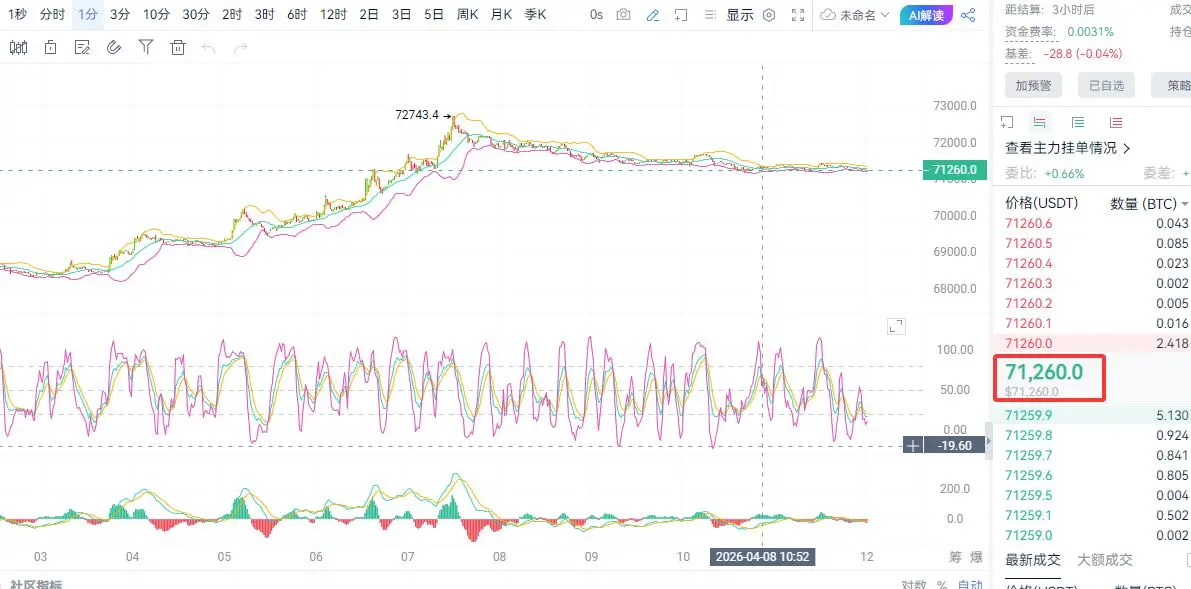Open chart settings hexagon gear icon
1191x589 pixels.
[769, 14]
